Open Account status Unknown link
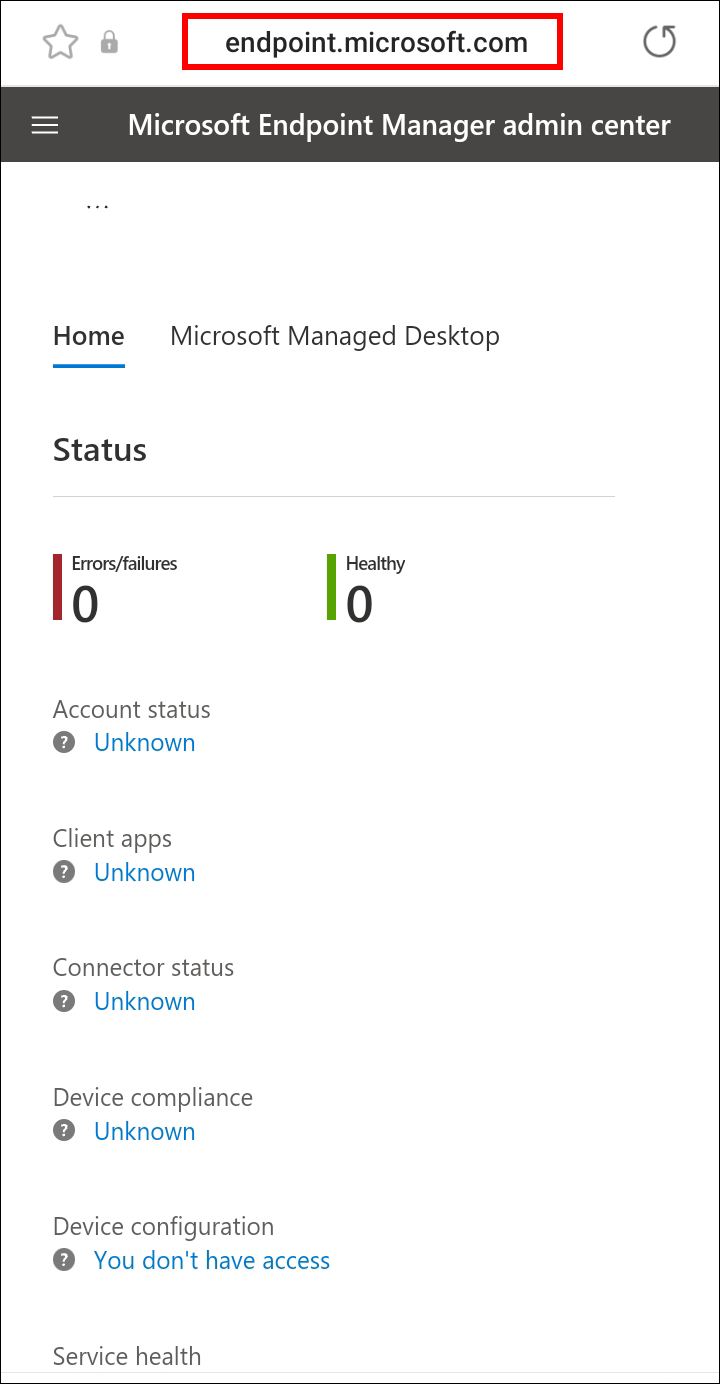The image size is (720, 1384). click(x=145, y=742)
